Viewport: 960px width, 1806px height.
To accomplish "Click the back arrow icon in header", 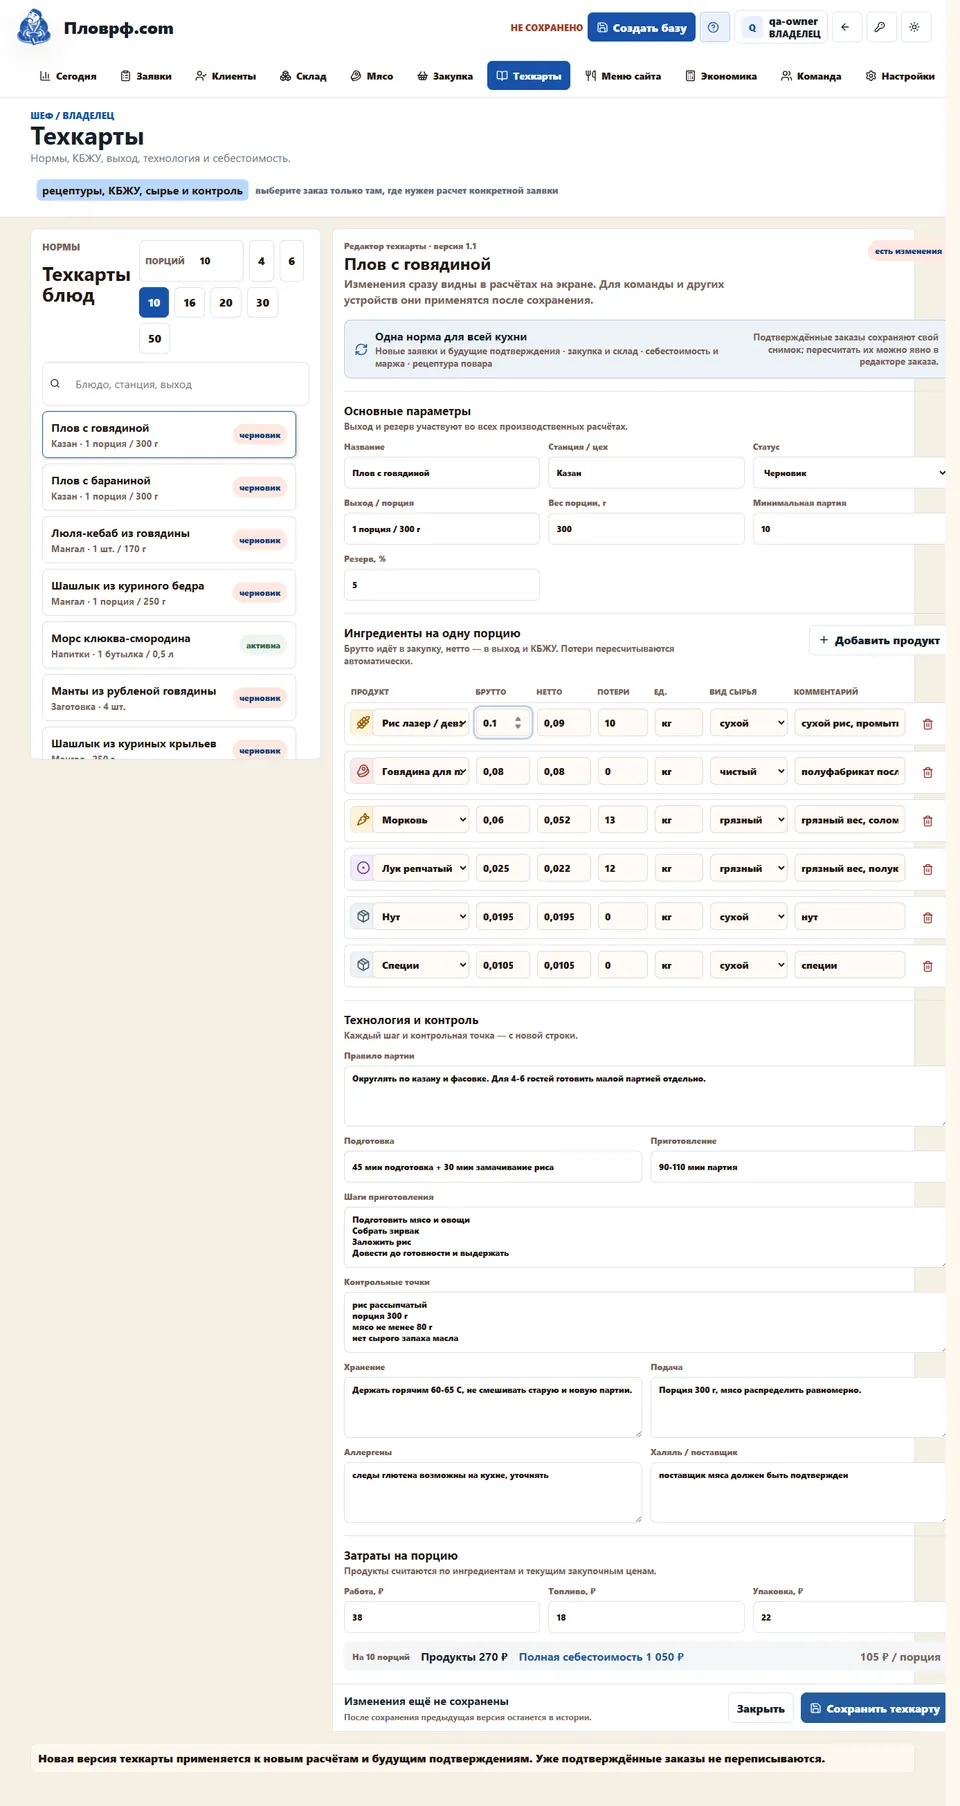I will (845, 28).
